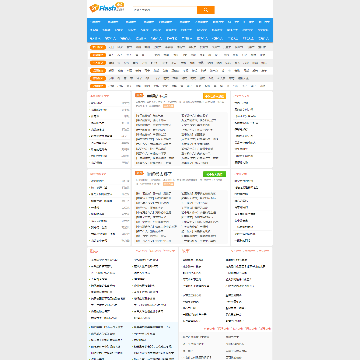Focus the search text field beside logo
The image size is (360, 360).
pyautogui.click(x=165, y=10)
